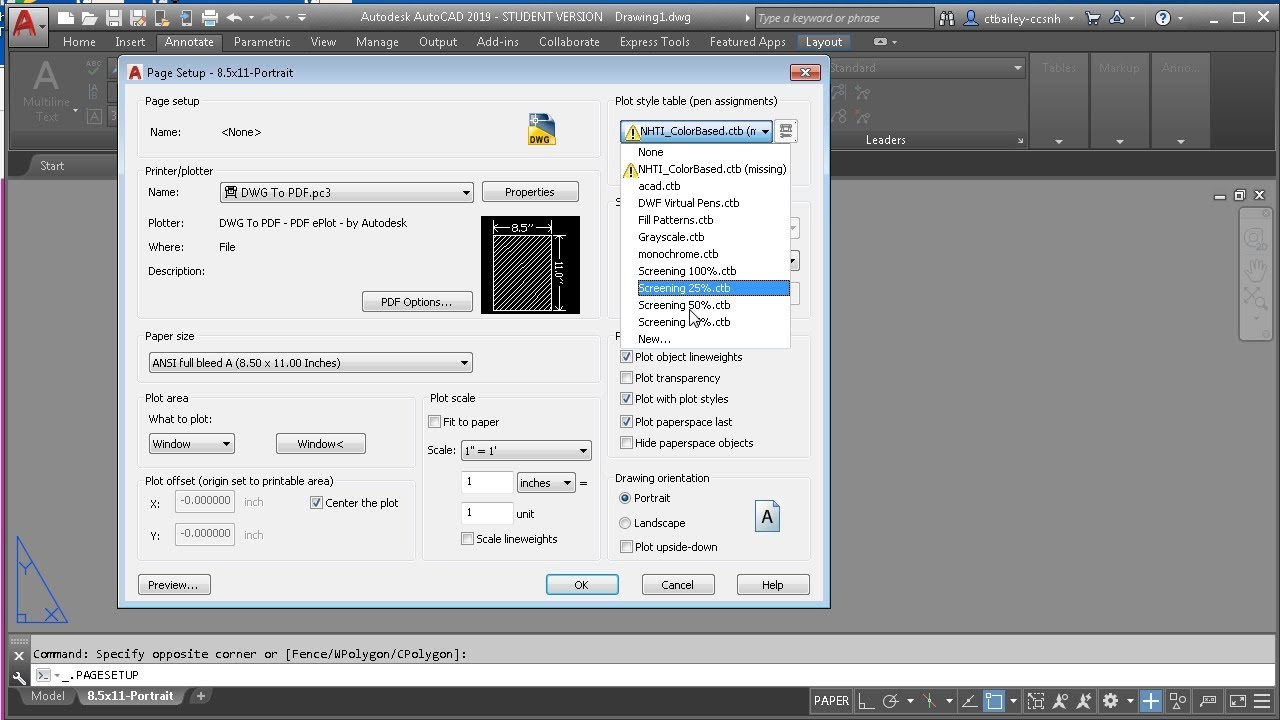Select the Portrait orientation radio button
Image resolution: width=1280 pixels, height=720 pixels.
point(625,498)
